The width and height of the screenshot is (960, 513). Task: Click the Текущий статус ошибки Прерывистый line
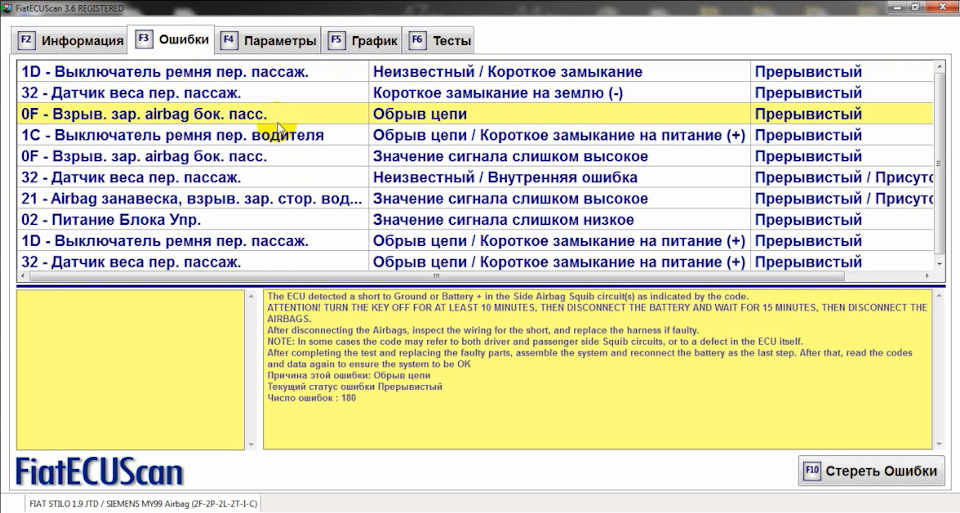click(354, 387)
